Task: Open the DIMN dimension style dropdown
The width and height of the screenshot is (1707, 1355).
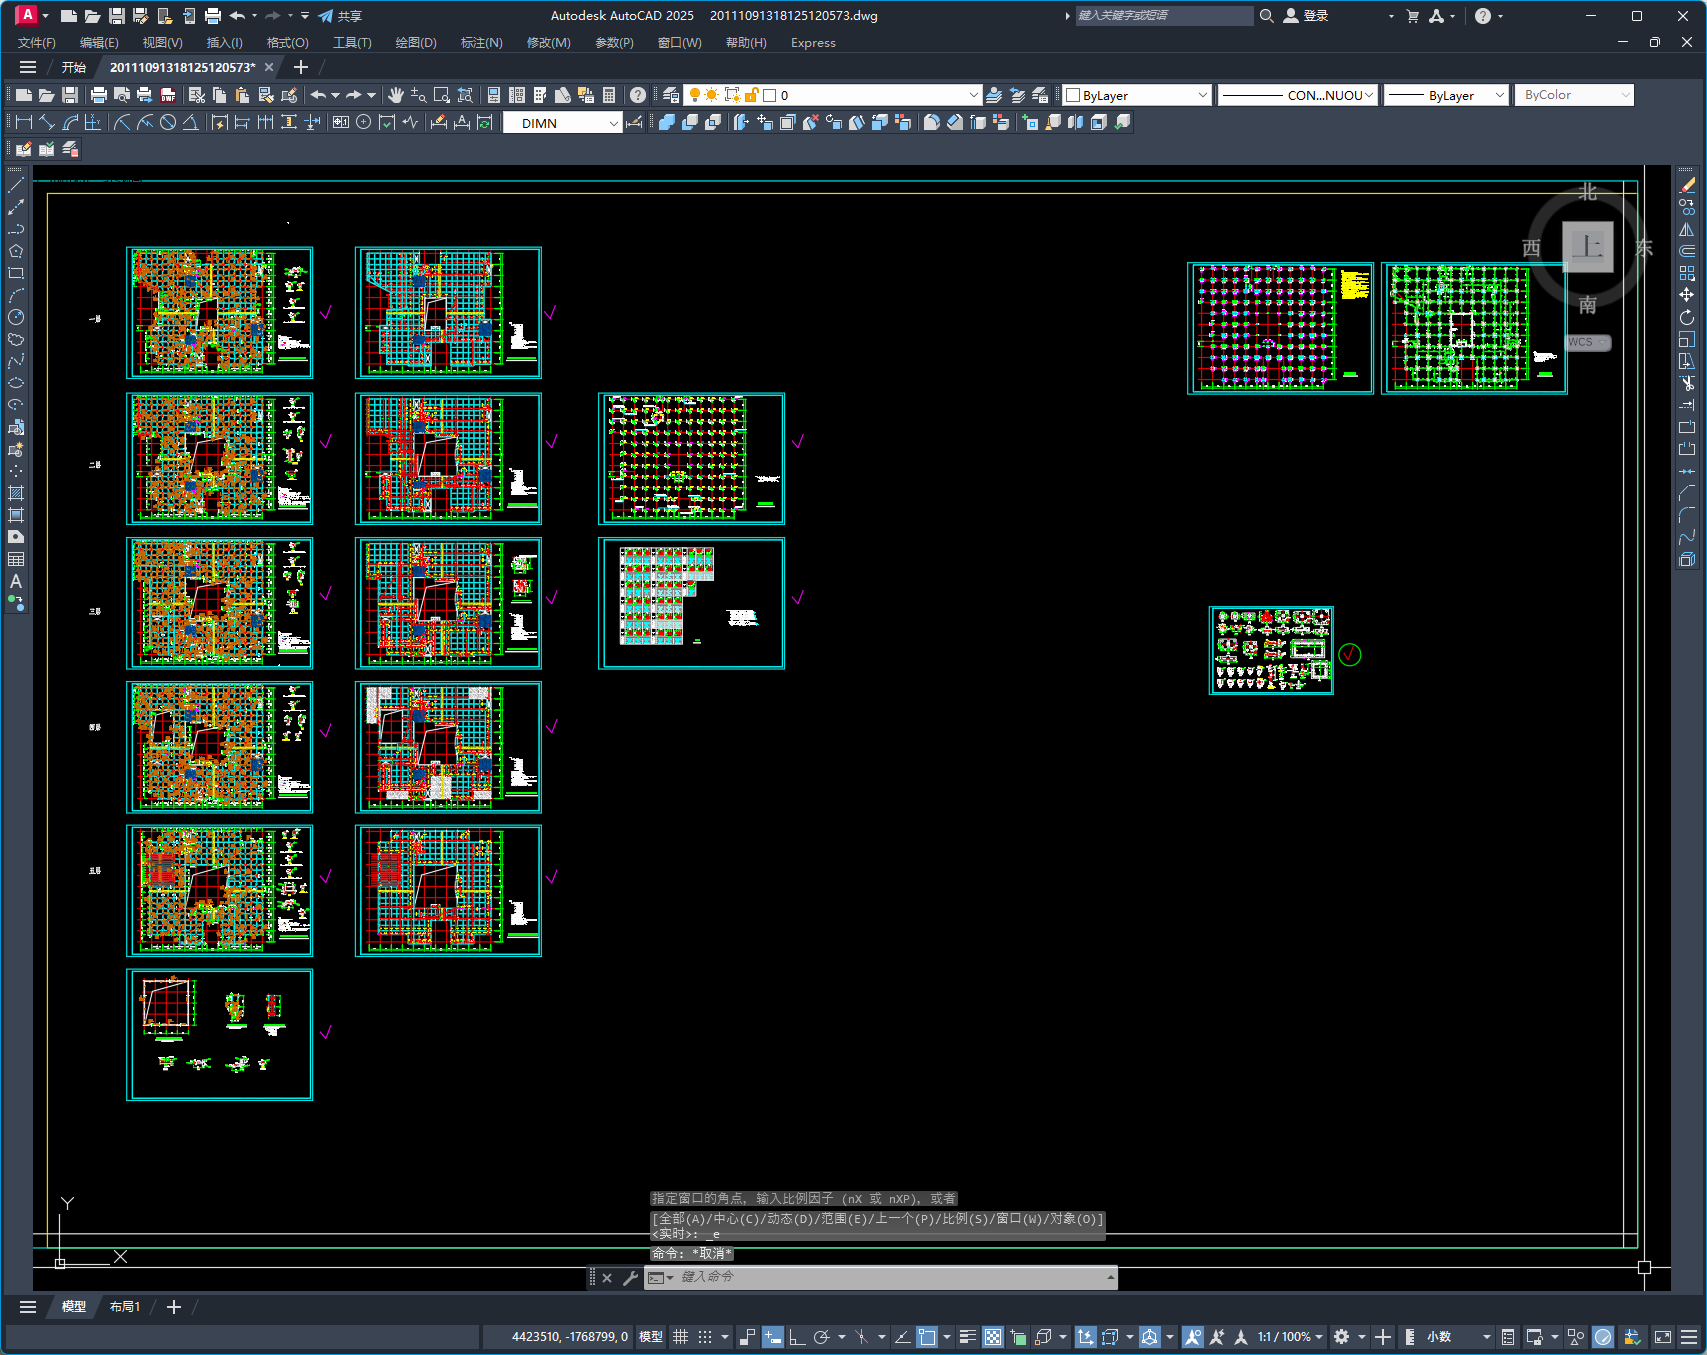Action: tap(562, 123)
